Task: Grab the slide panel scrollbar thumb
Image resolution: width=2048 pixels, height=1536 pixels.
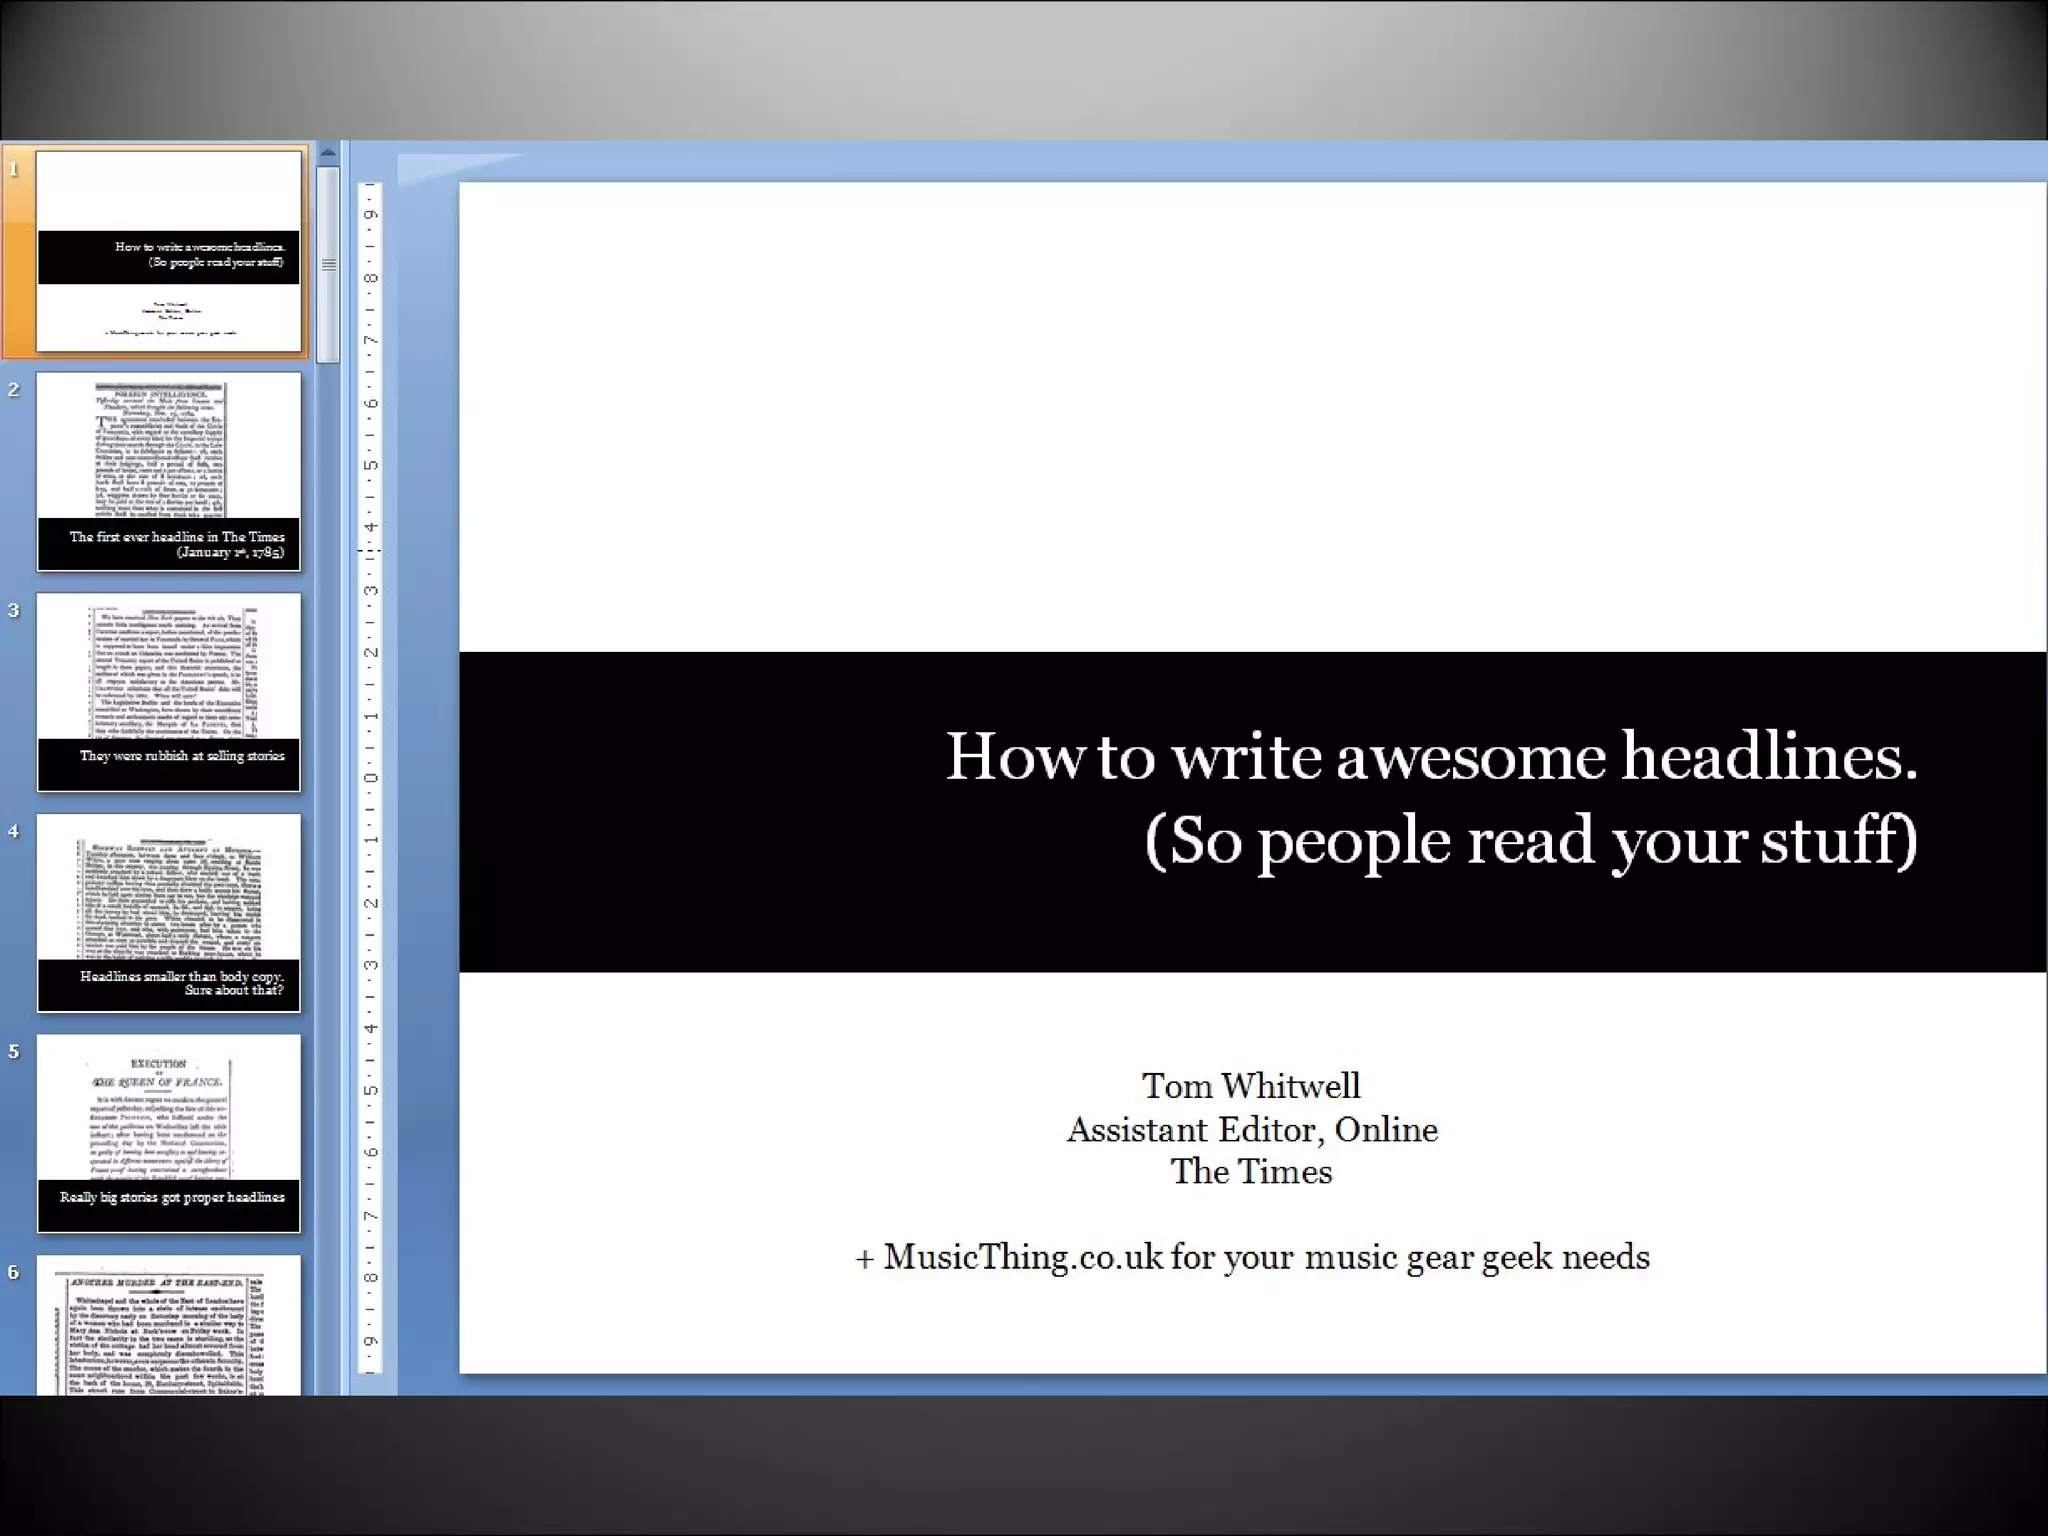Action: pyautogui.click(x=327, y=263)
